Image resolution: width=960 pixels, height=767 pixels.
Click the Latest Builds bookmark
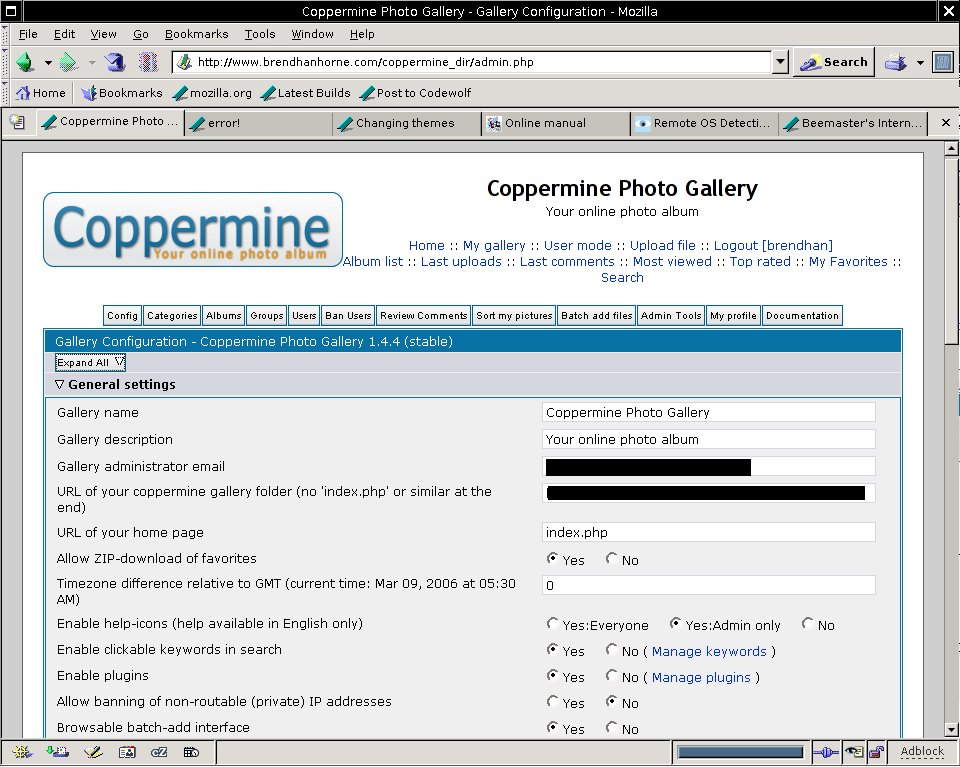click(x=306, y=93)
